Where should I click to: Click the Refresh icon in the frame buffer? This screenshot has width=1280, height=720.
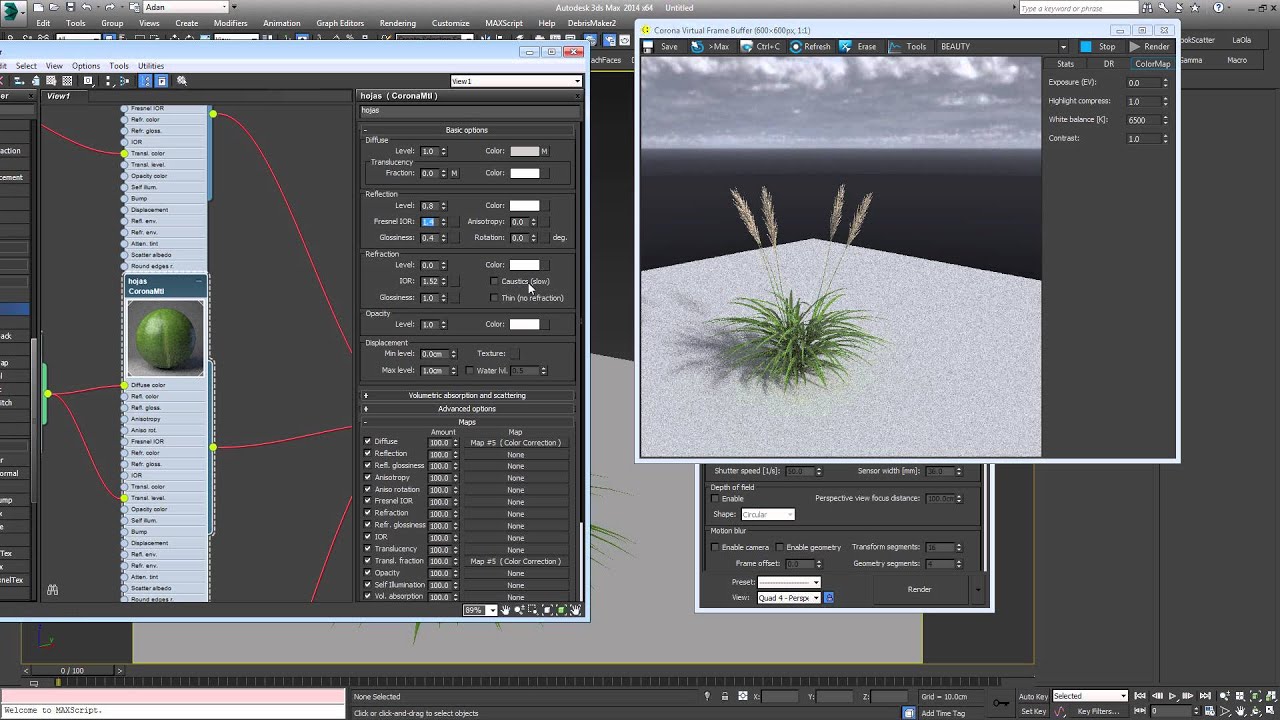point(796,46)
